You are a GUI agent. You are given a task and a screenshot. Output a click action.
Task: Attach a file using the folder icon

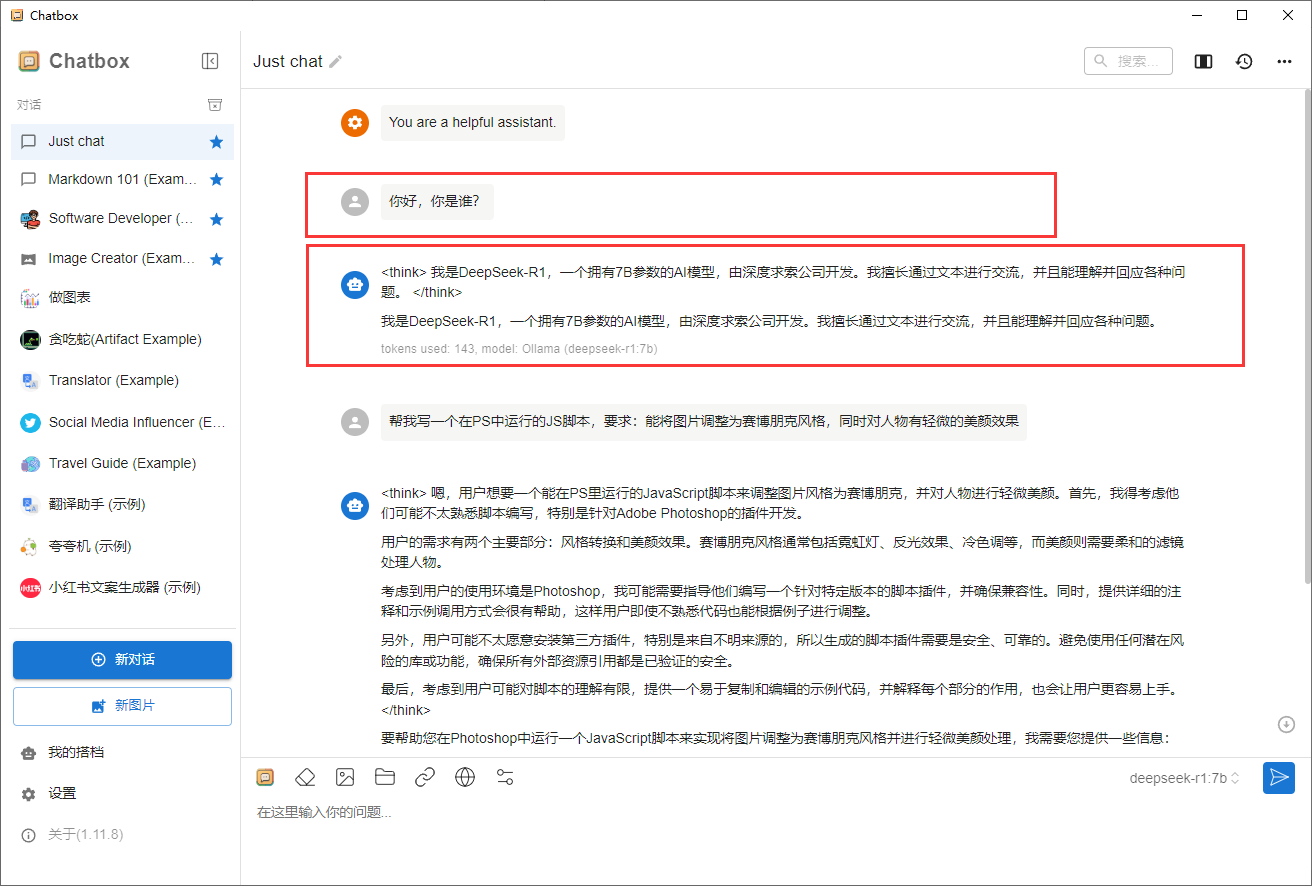(x=385, y=777)
